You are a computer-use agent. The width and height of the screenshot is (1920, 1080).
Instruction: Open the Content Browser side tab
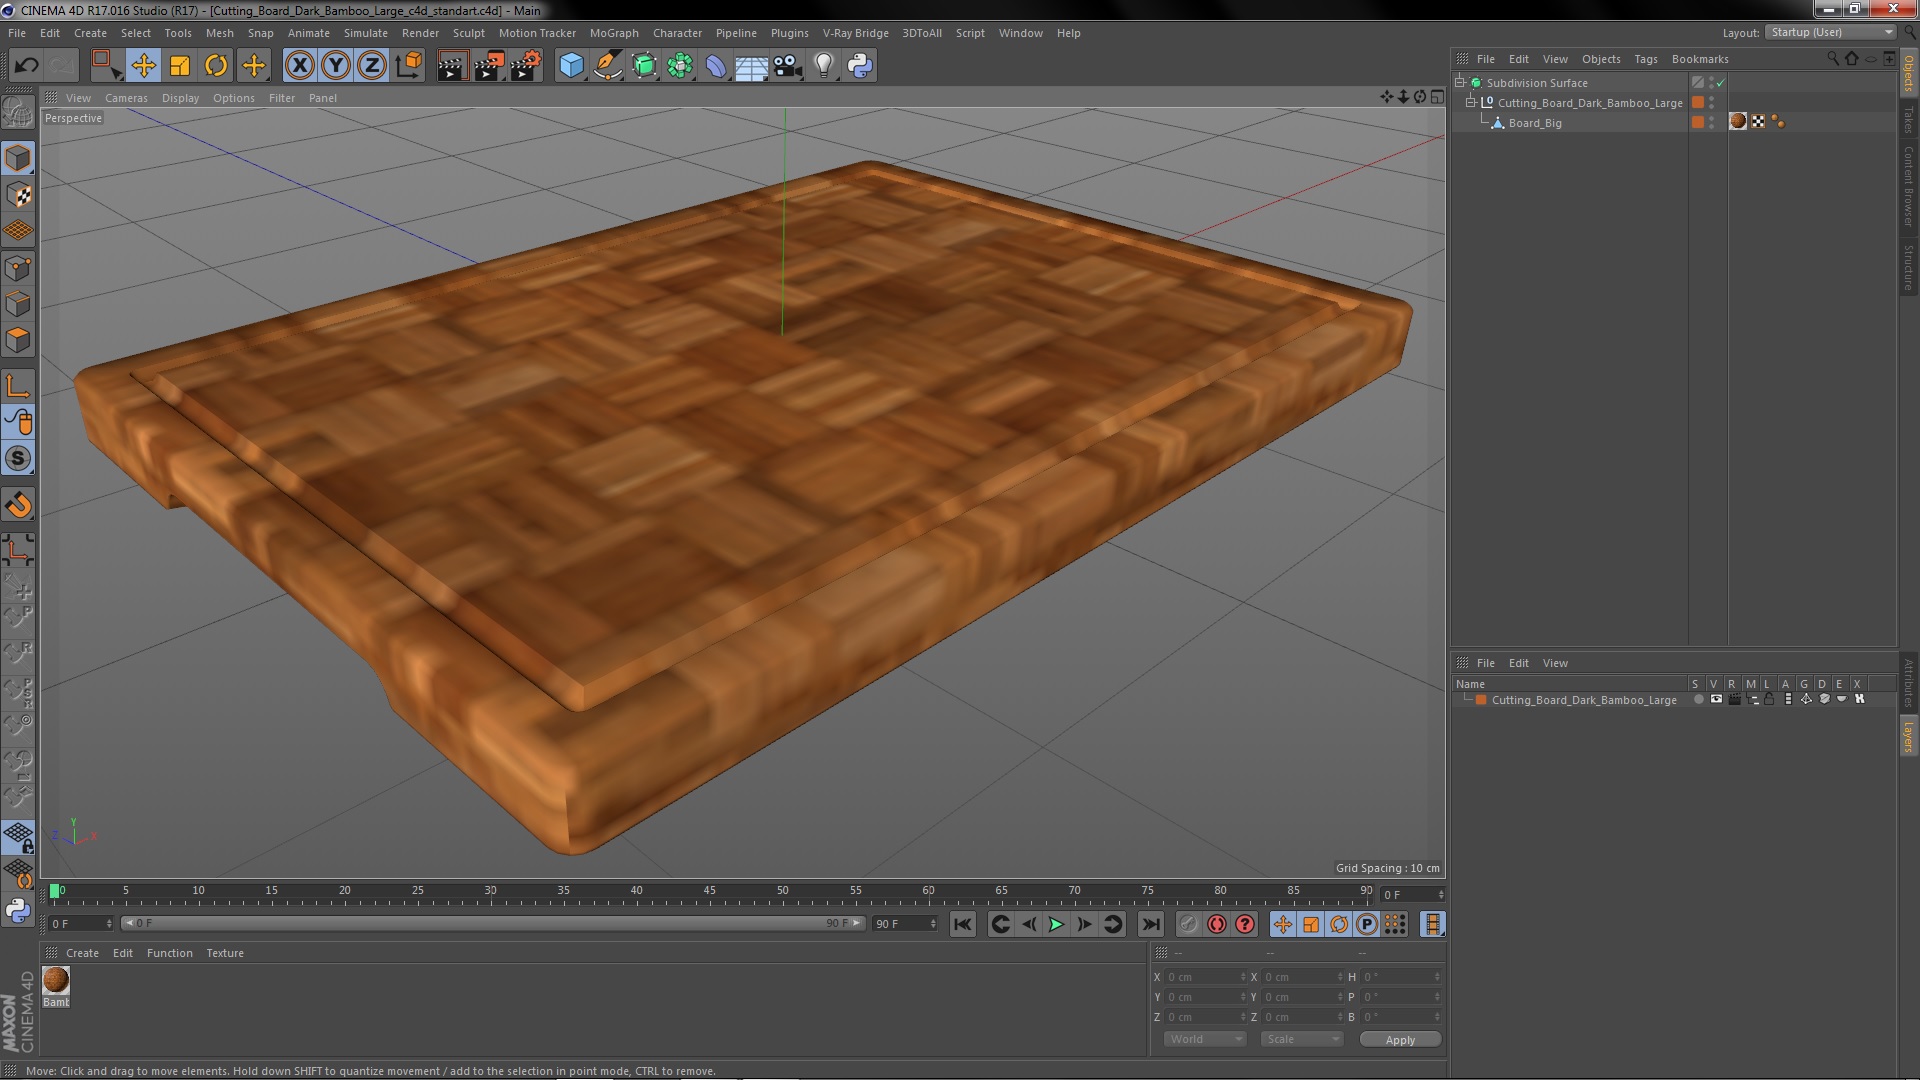pos(1909,186)
